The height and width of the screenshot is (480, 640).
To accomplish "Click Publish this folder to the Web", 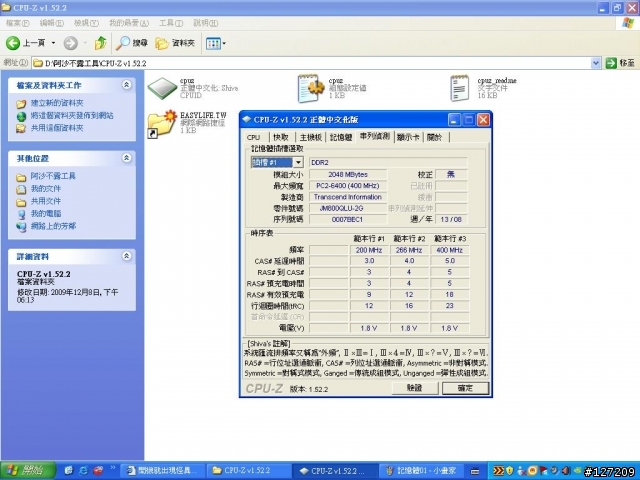I will tap(72, 116).
